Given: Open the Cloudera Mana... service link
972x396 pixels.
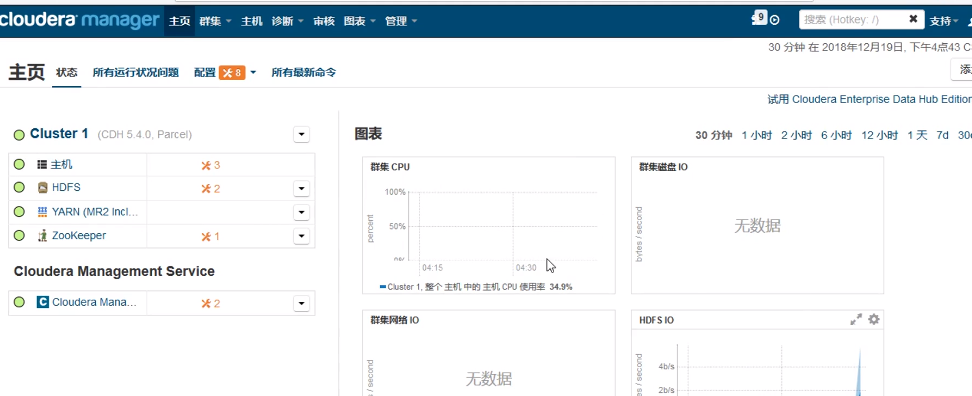Looking at the screenshot, I should coord(95,302).
